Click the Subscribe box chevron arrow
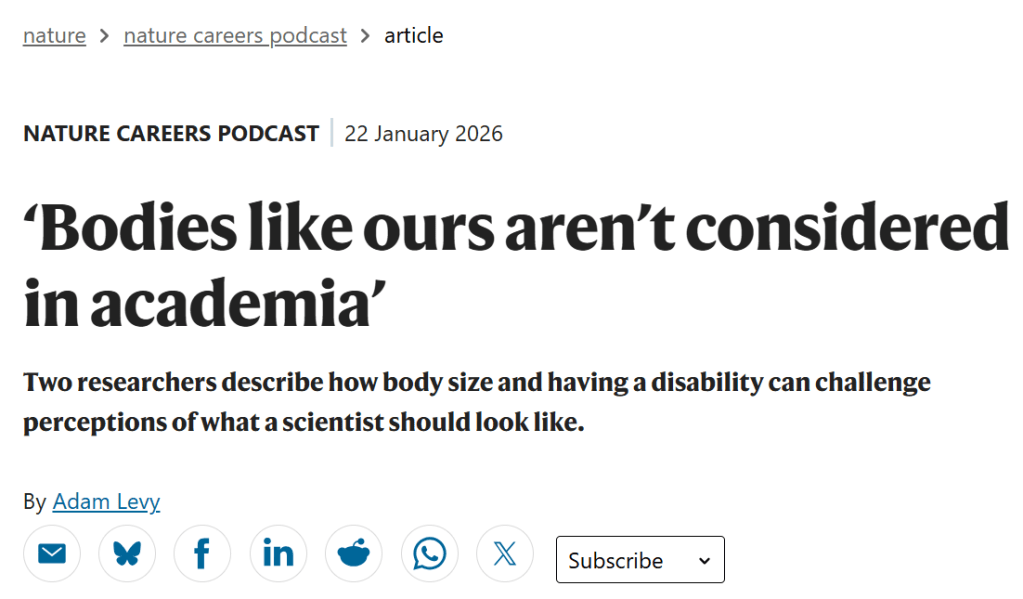Viewport: 1023px width, 599px height. click(704, 561)
